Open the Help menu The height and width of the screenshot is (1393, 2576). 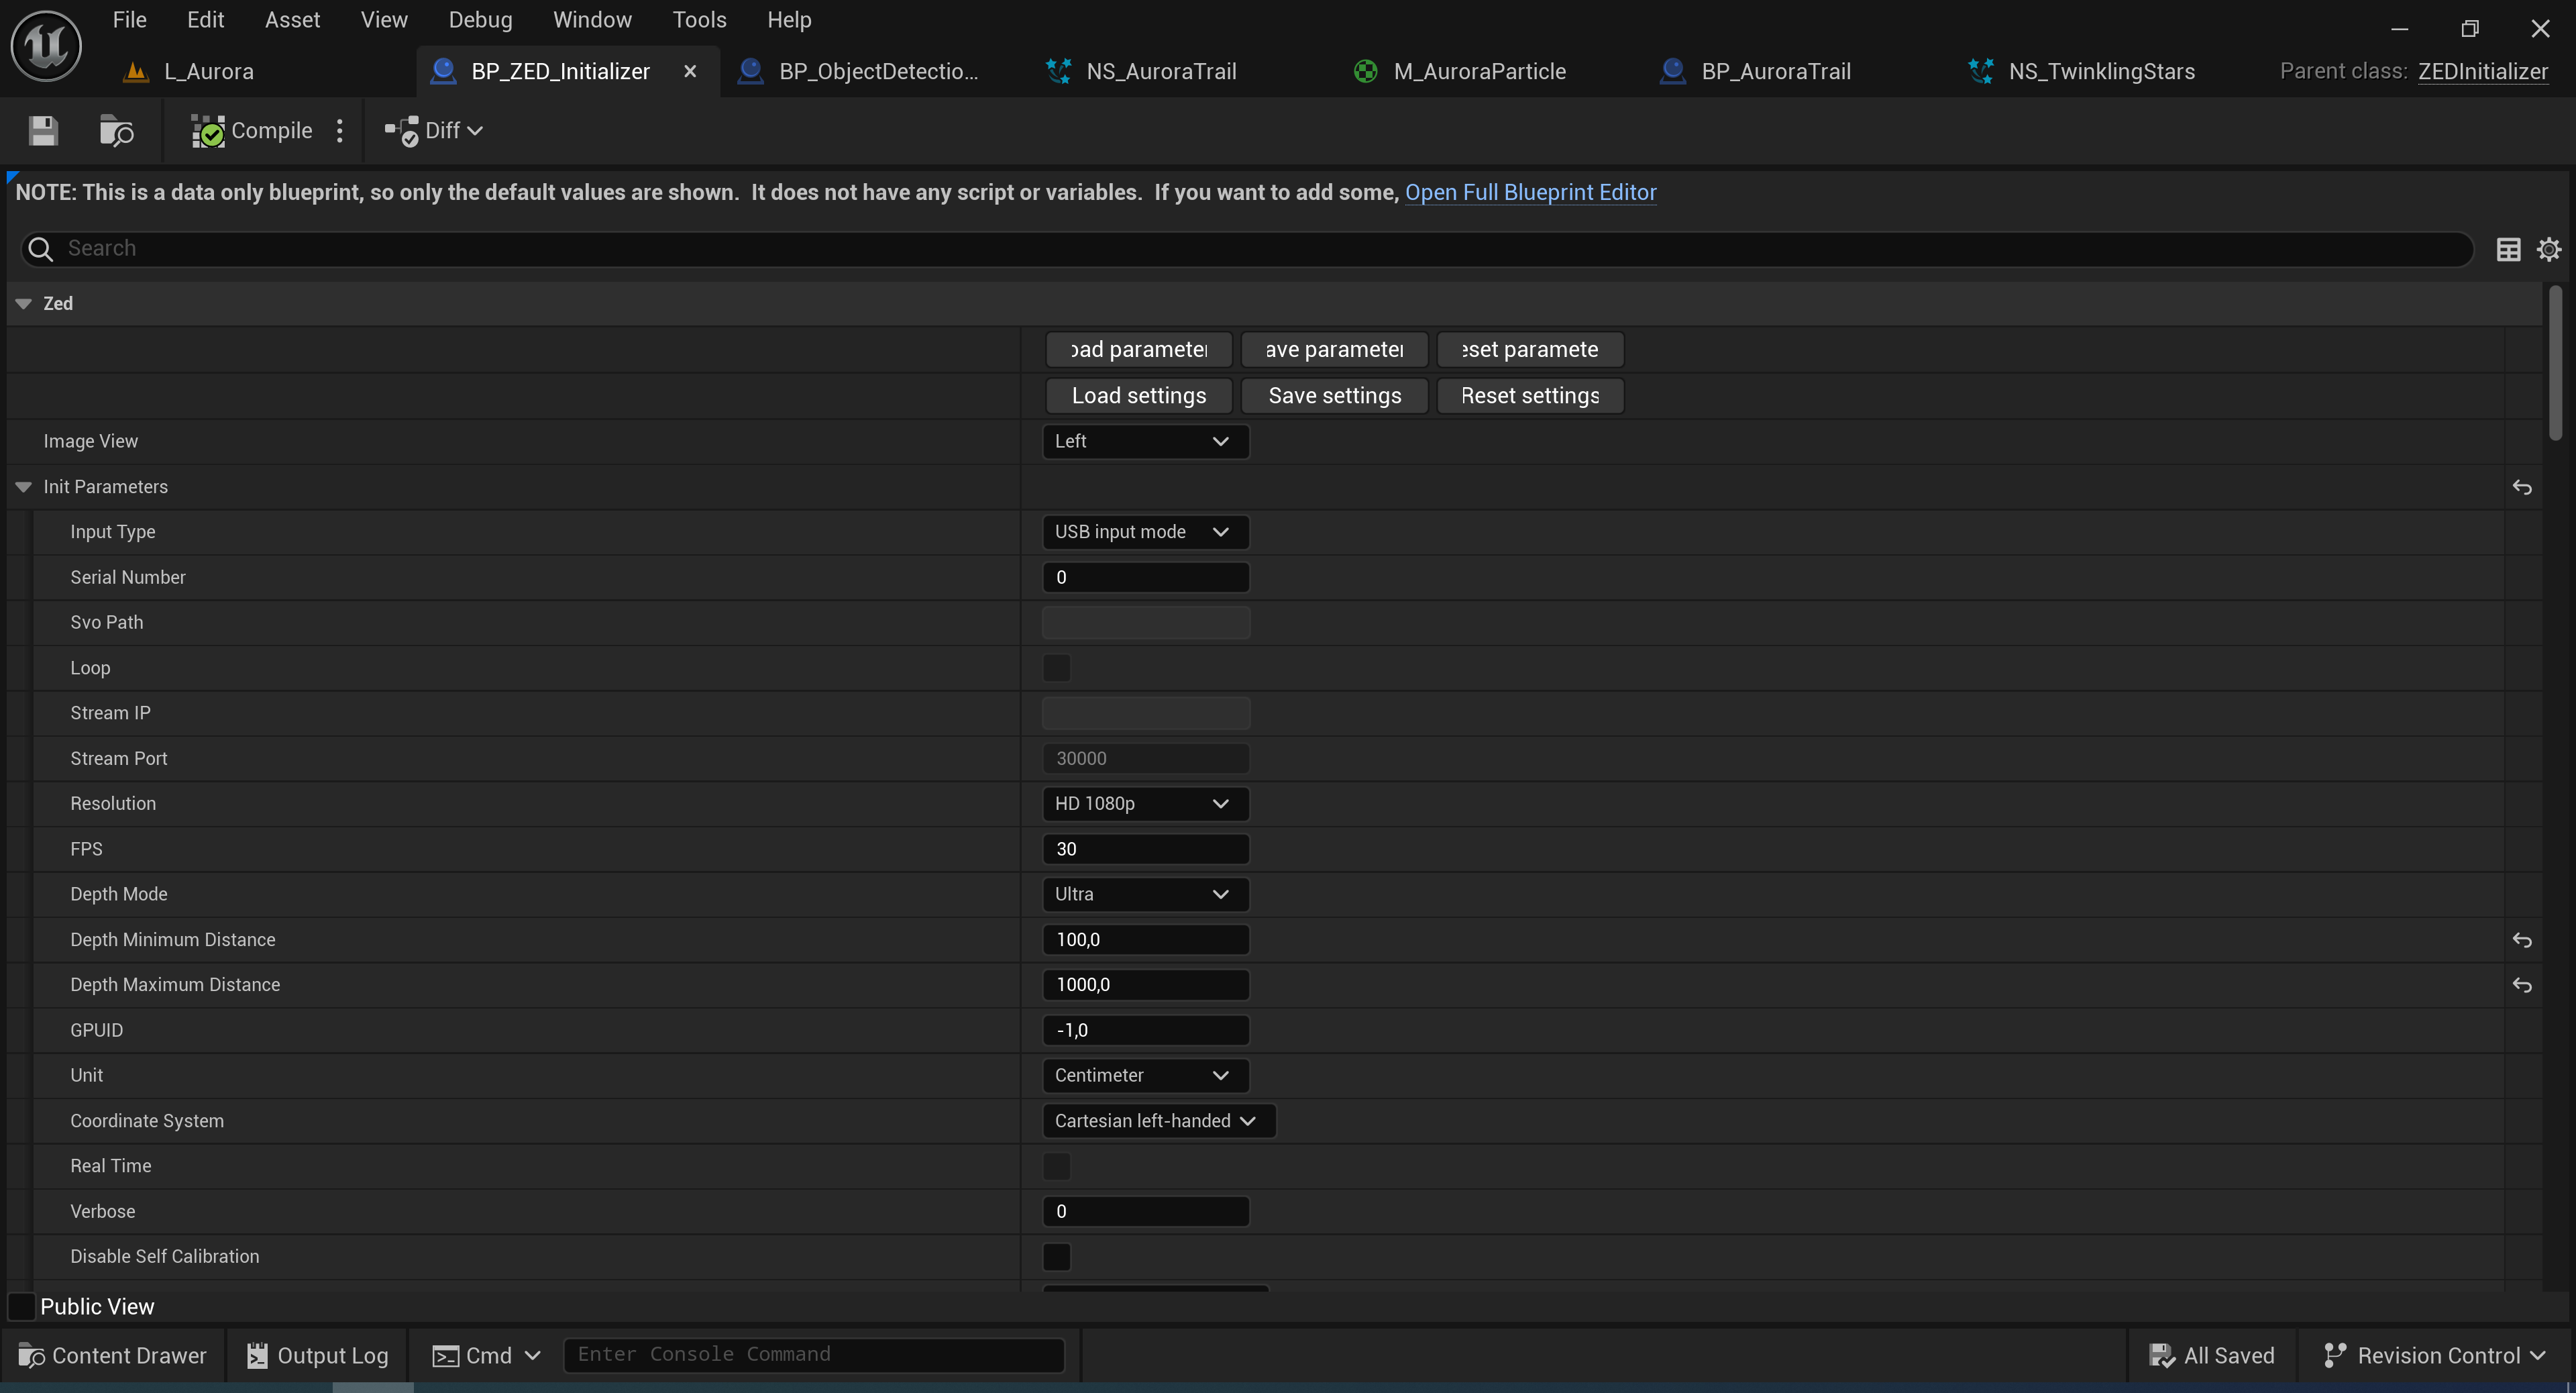coord(789,20)
